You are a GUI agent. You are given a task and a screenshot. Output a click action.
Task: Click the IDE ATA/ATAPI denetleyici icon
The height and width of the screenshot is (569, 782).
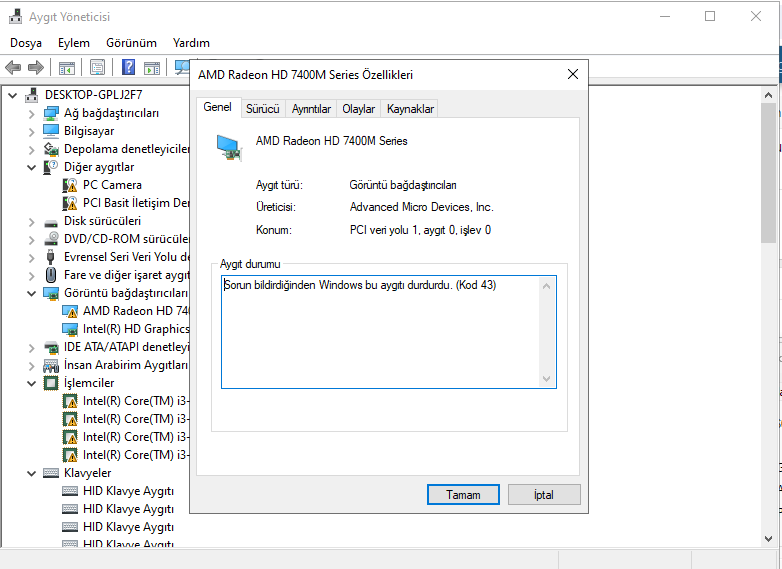51,347
